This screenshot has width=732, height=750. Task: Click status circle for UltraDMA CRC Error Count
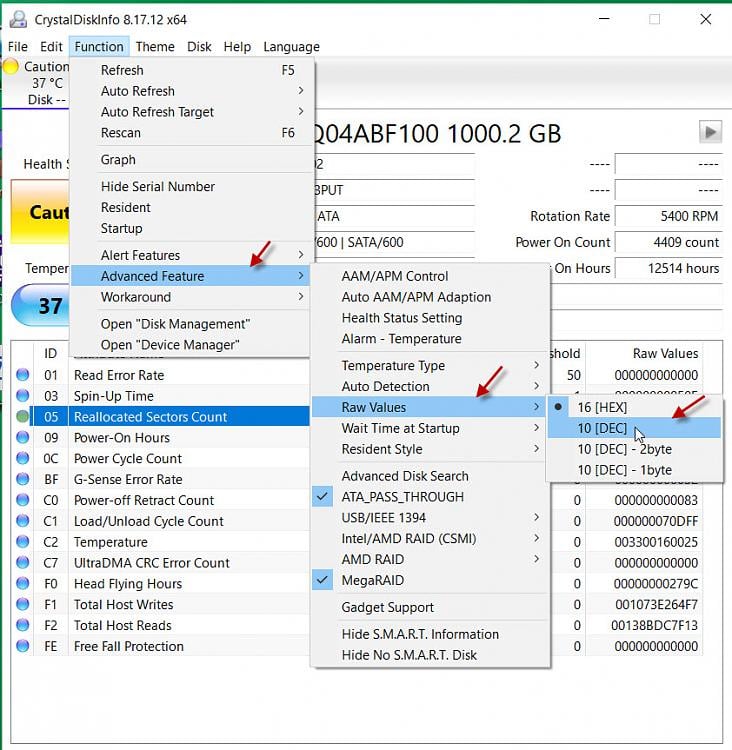pos(22,562)
